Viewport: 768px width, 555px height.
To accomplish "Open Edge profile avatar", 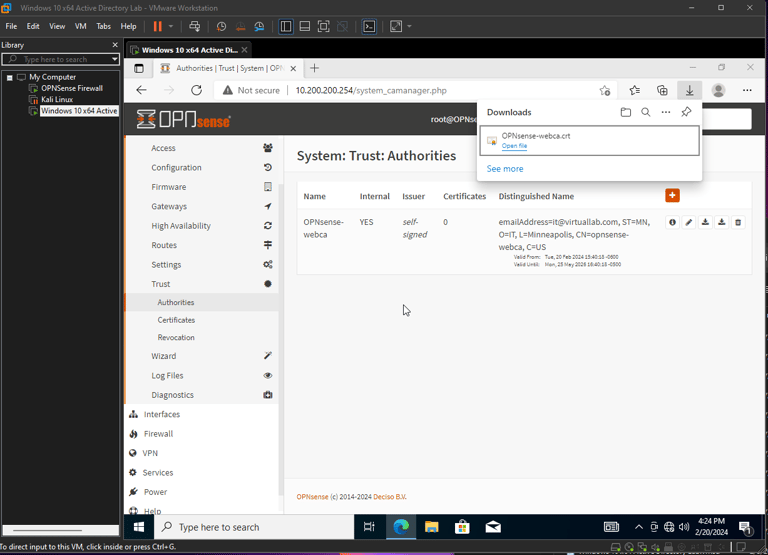I will 718,91.
